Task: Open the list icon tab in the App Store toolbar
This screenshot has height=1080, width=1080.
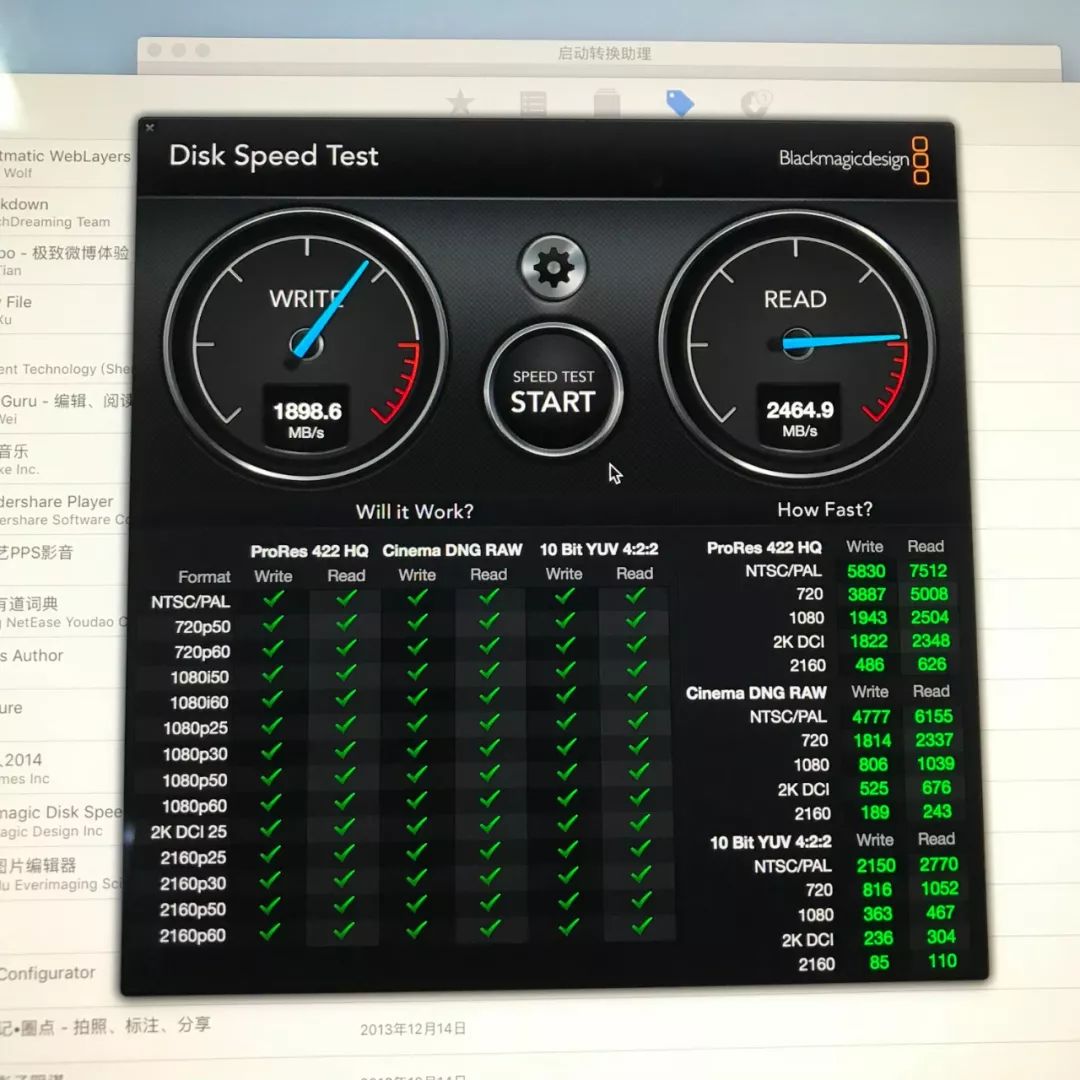Action: tap(533, 104)
